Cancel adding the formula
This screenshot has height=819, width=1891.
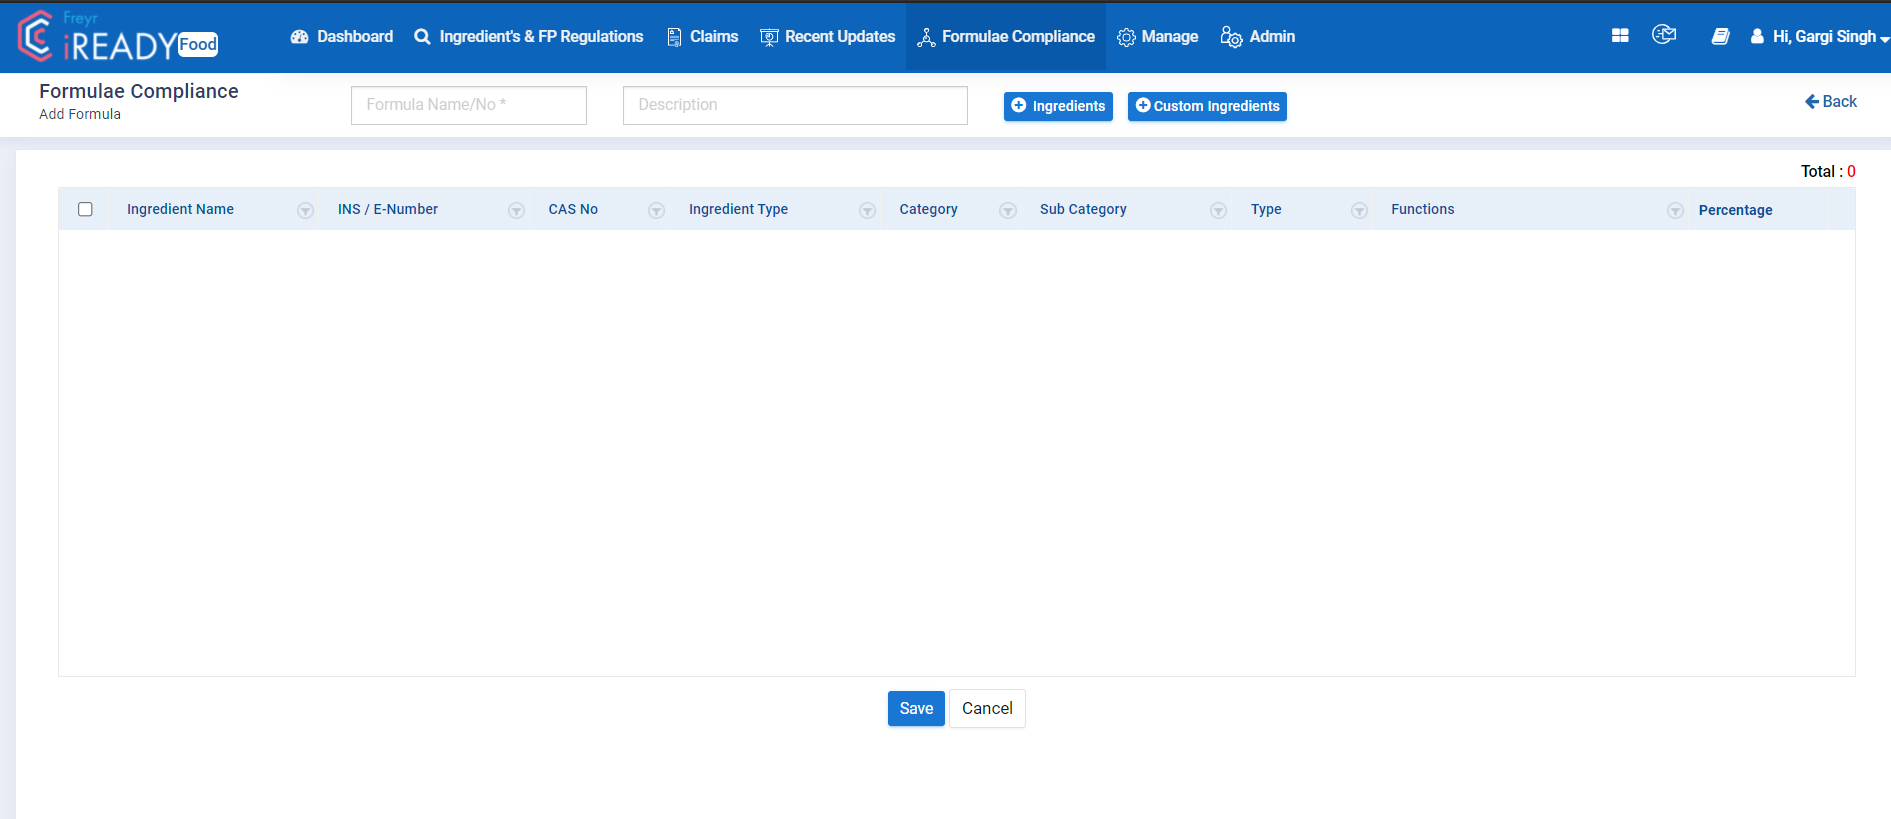[987, 708]
